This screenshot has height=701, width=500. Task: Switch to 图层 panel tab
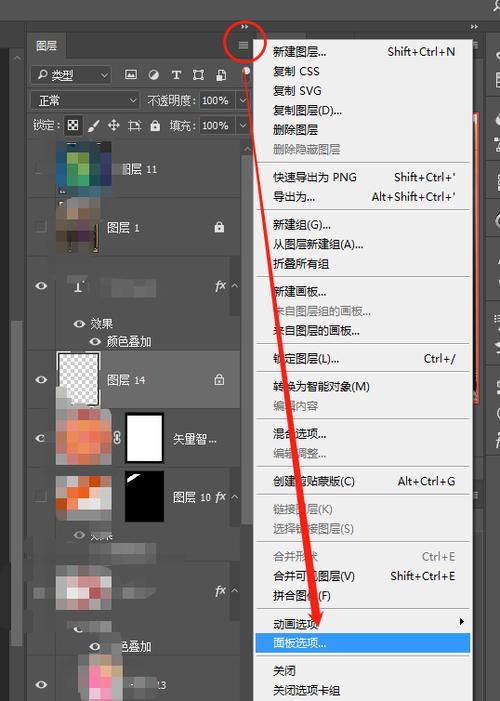(47, 46)
